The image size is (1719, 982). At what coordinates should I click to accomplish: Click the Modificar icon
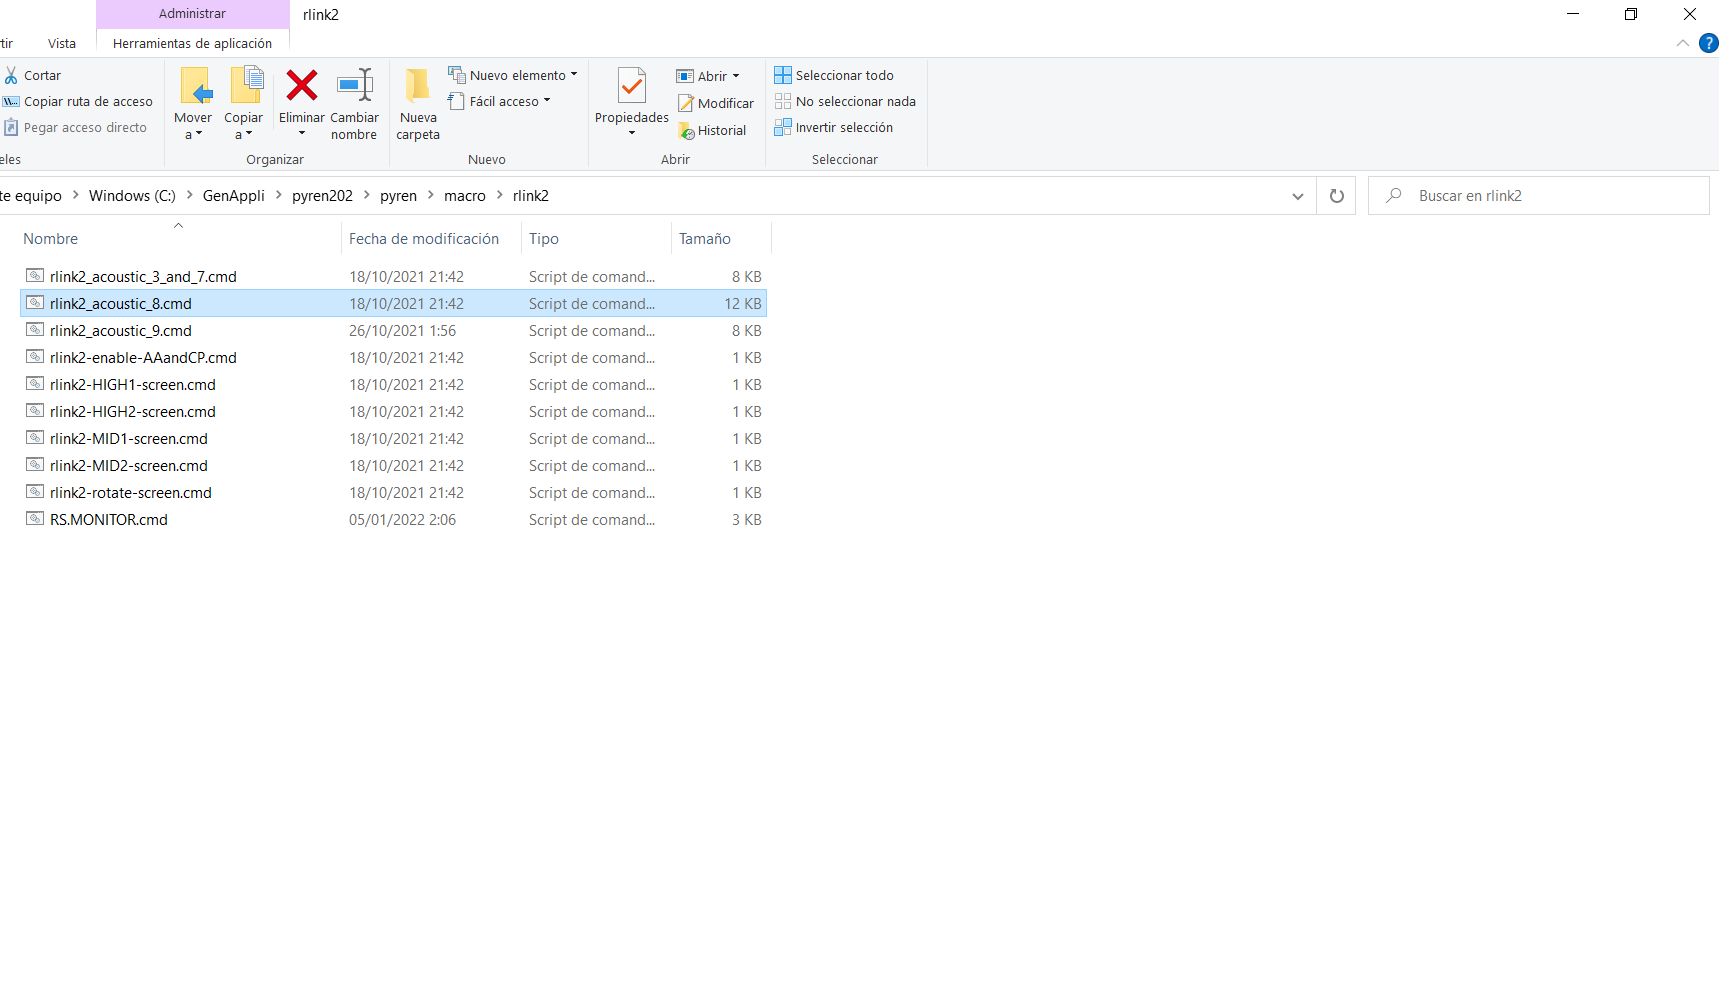click(x=686, y=103)
